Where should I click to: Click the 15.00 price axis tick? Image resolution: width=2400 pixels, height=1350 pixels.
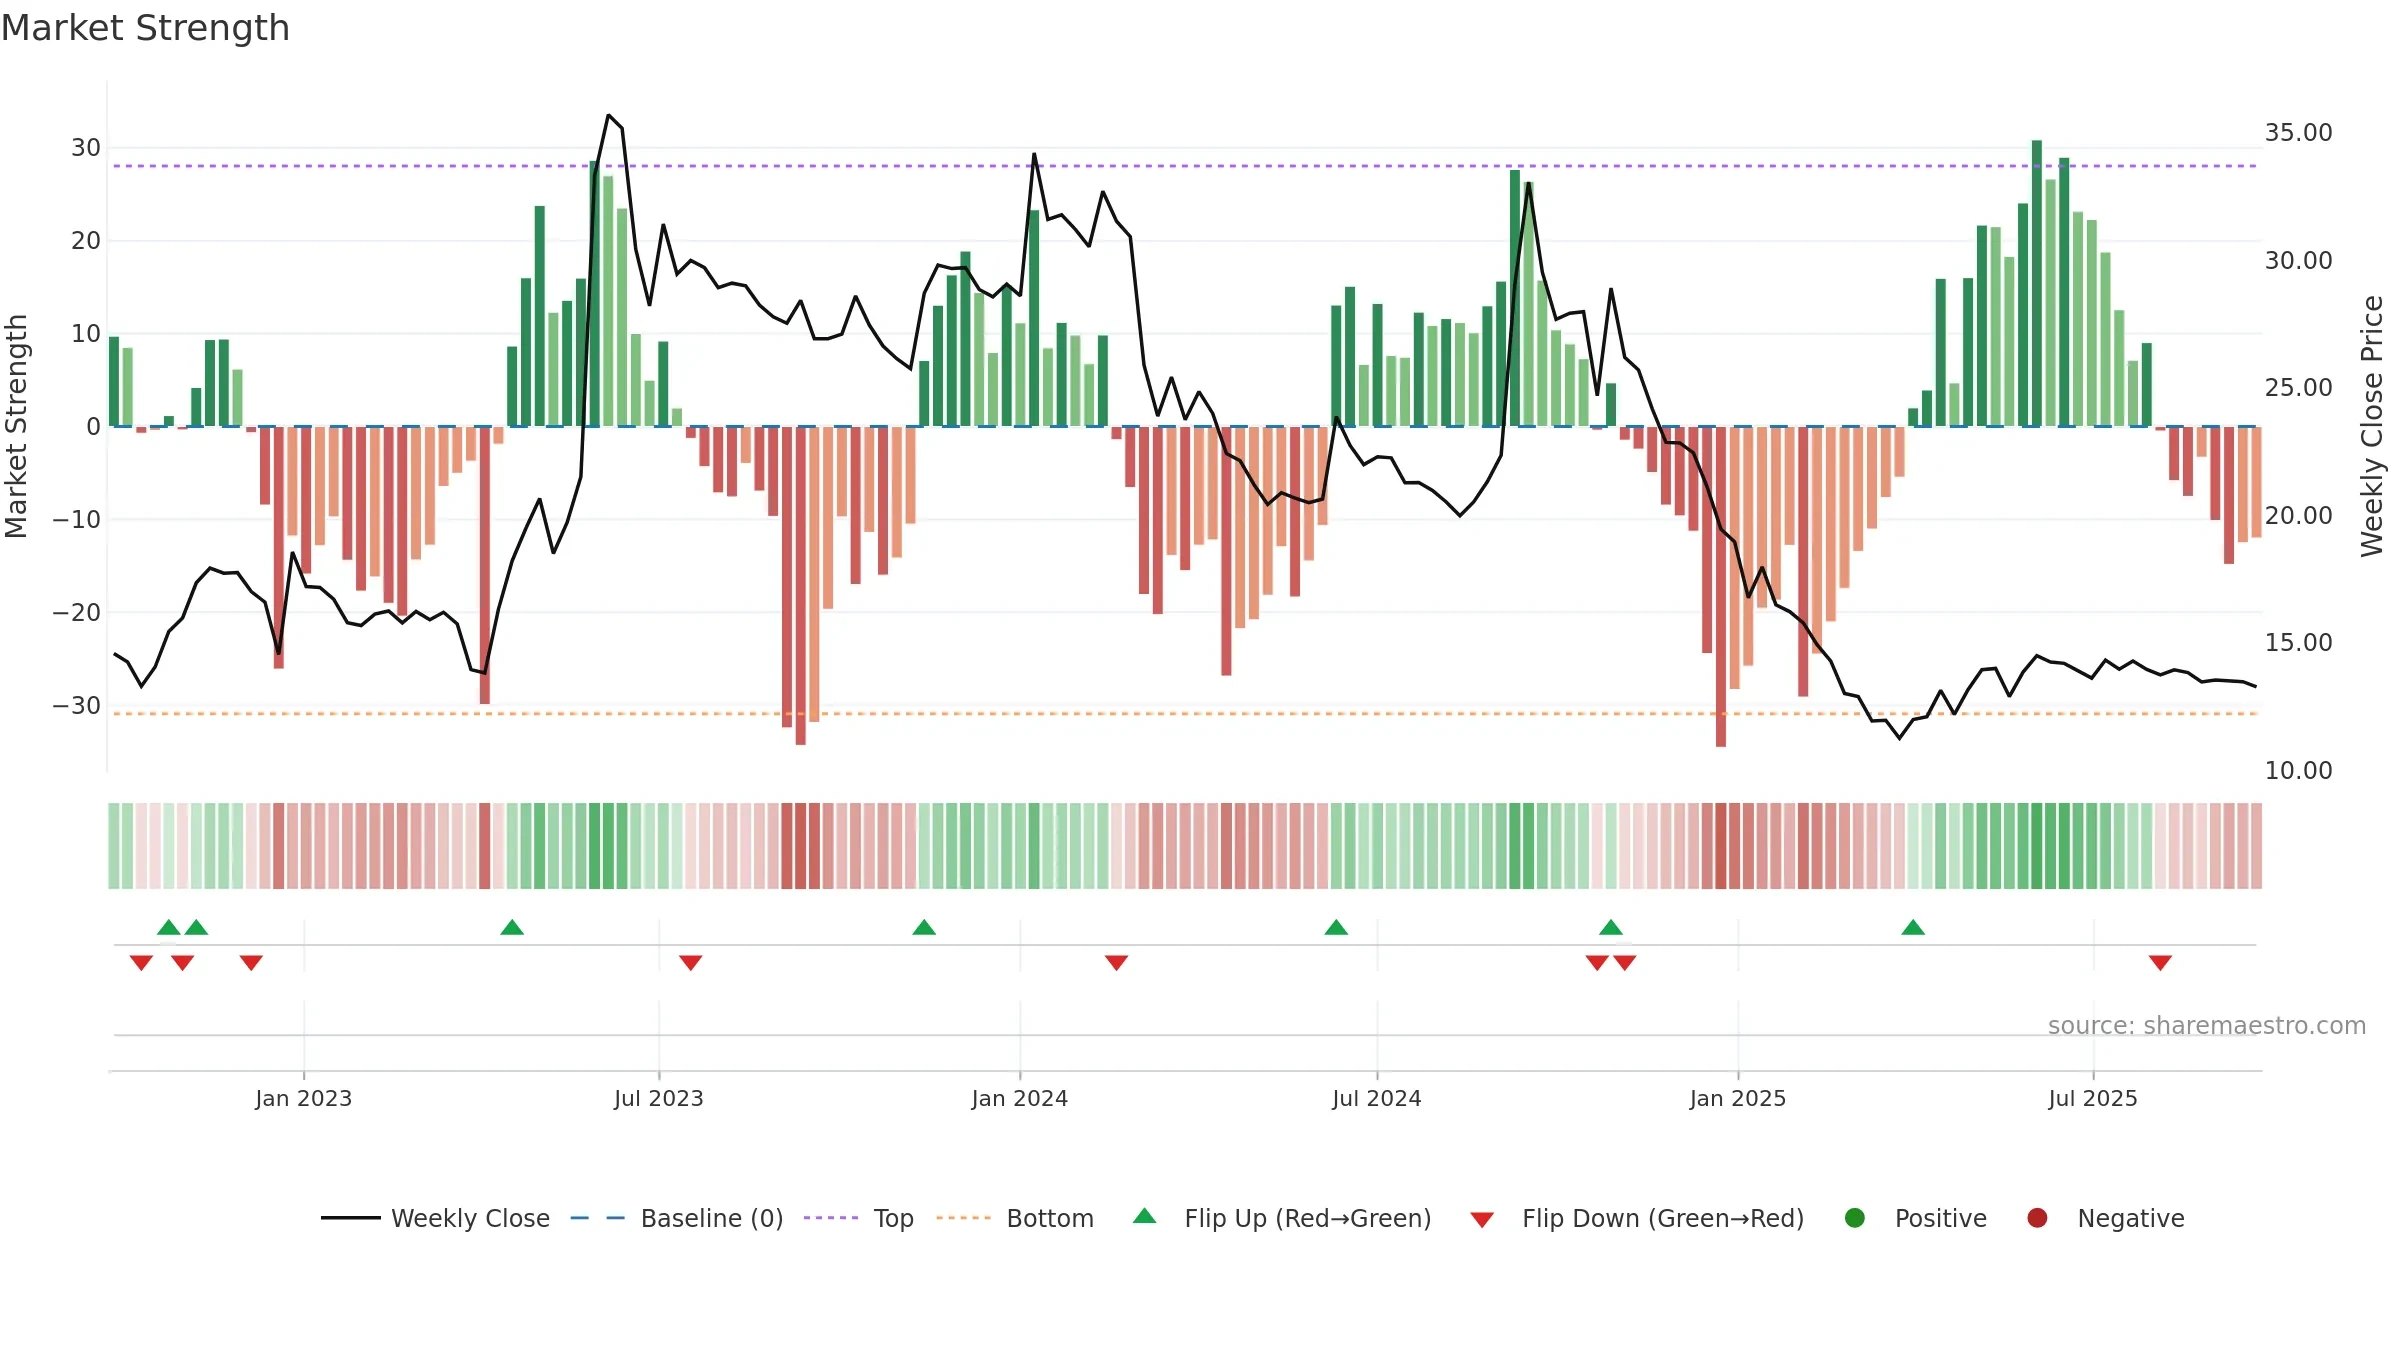click(x=2298, y=643)
